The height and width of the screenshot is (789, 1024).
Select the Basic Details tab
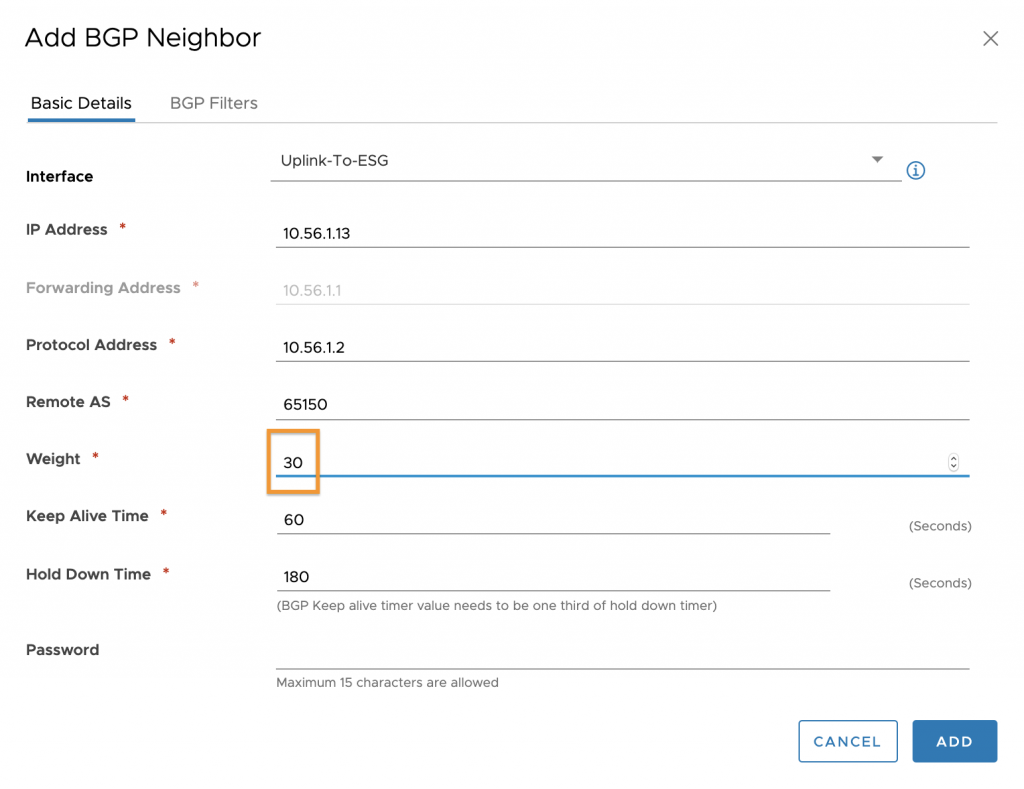(x=81, y=103)
